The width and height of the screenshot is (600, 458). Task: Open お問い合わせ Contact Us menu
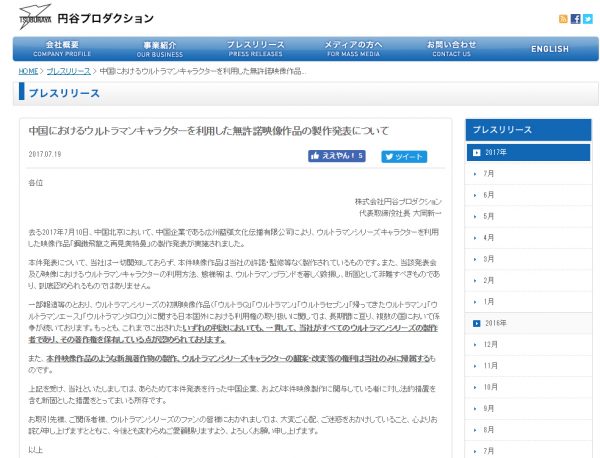point(452,49)
